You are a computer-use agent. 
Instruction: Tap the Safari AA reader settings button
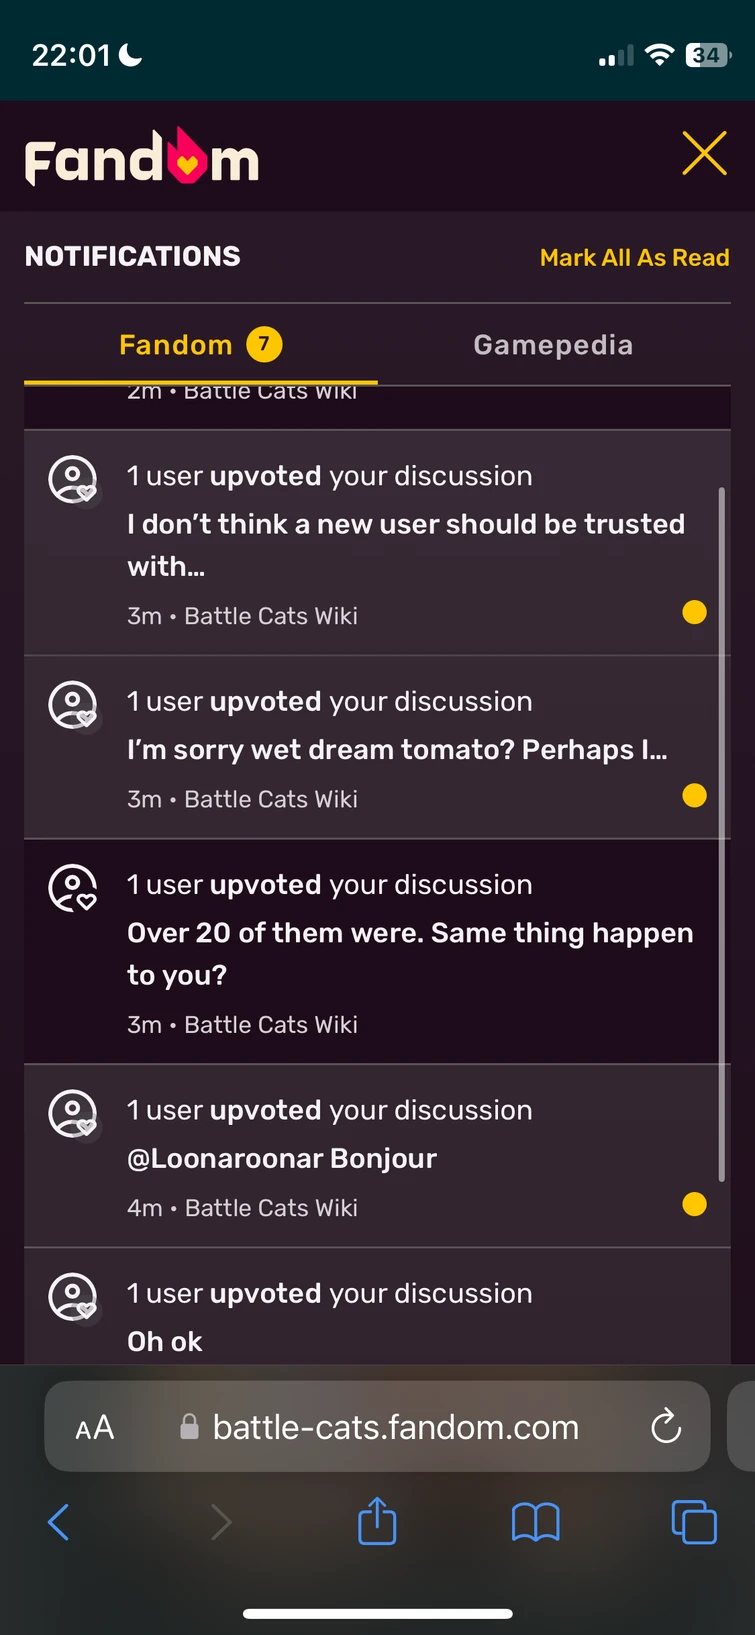pyautogui.click(x=95, y=1427)
